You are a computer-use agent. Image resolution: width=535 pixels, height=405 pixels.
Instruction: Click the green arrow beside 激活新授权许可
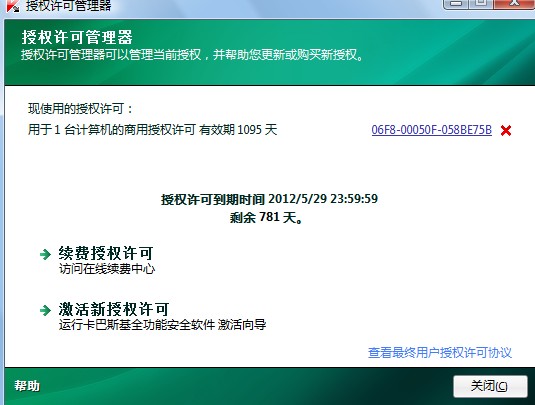pyautogui.click(x=45, y=310)
